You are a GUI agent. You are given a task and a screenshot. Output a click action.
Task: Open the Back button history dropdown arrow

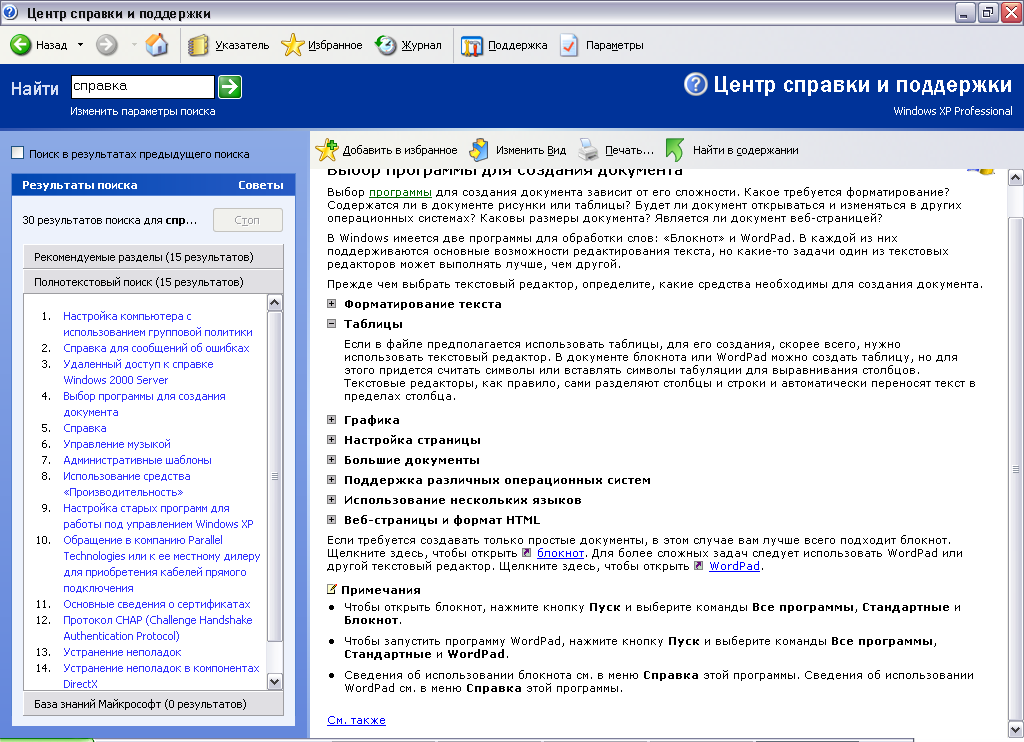tap(80, 45)
